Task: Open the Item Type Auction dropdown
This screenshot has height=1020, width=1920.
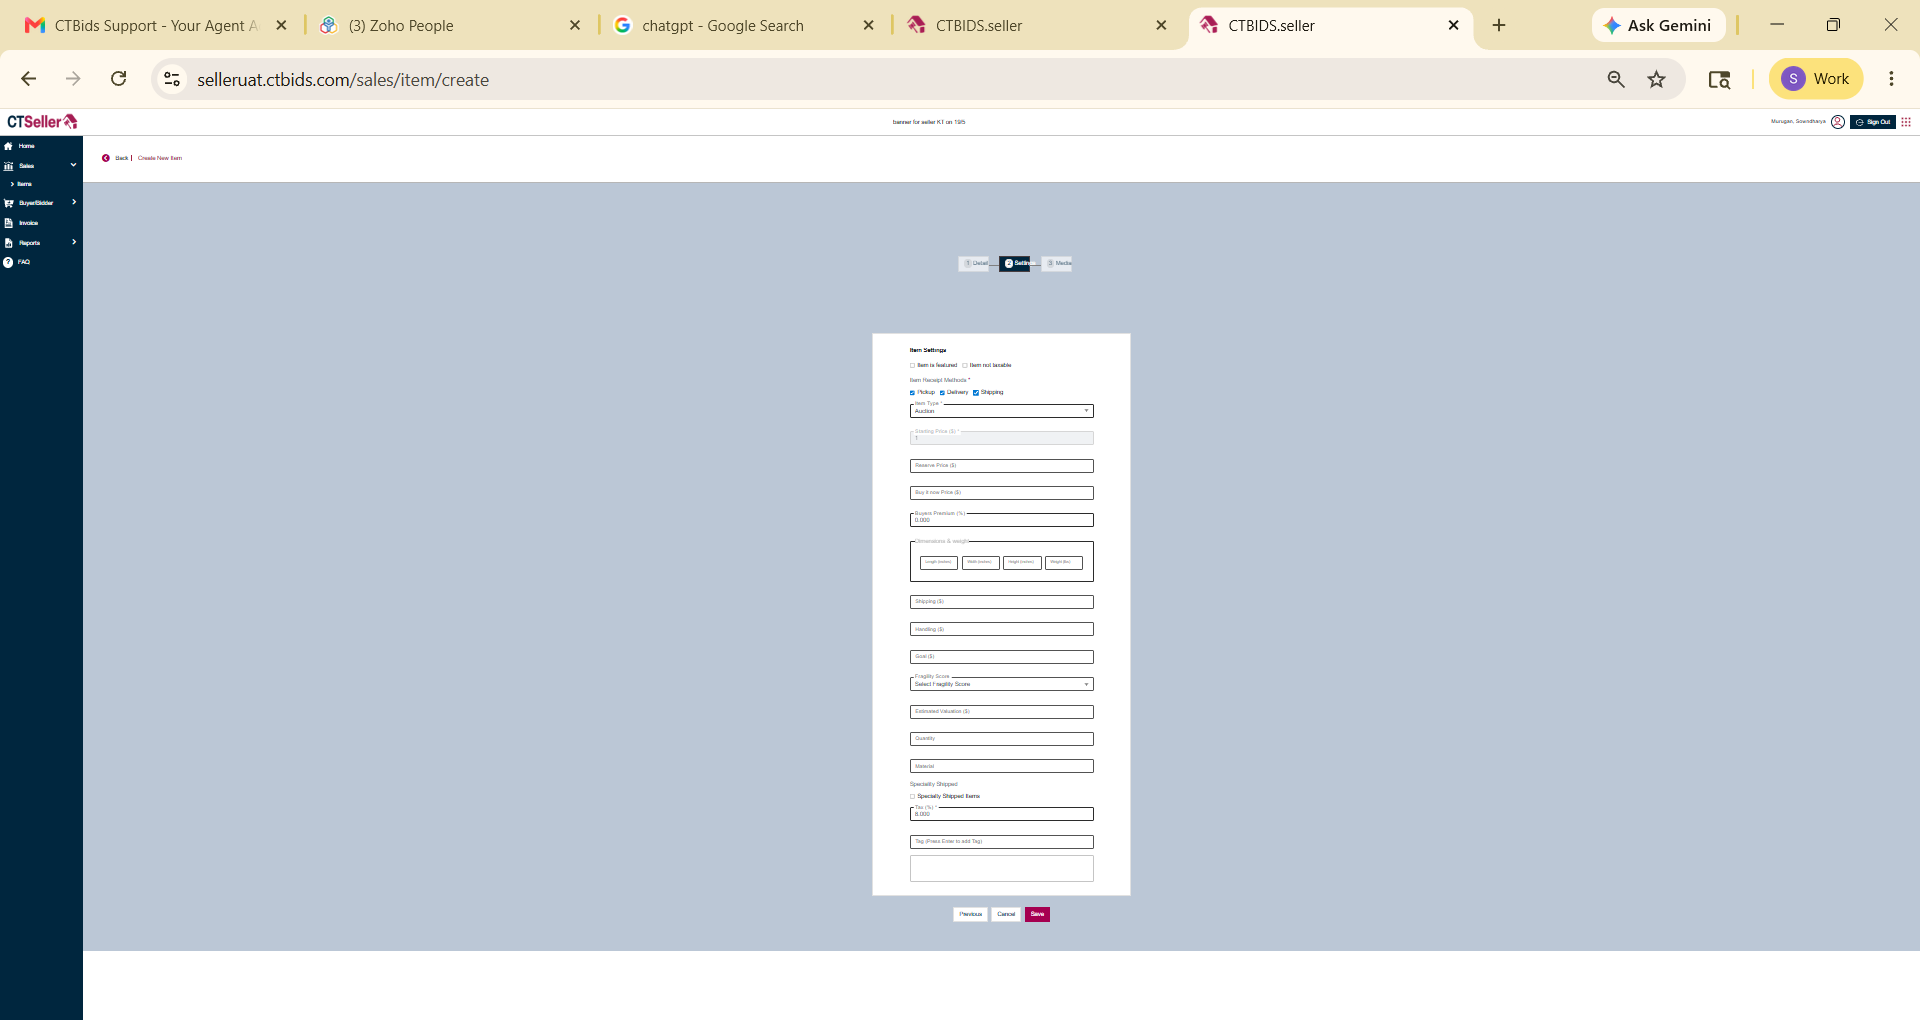Action: (x=1001, y=411)
